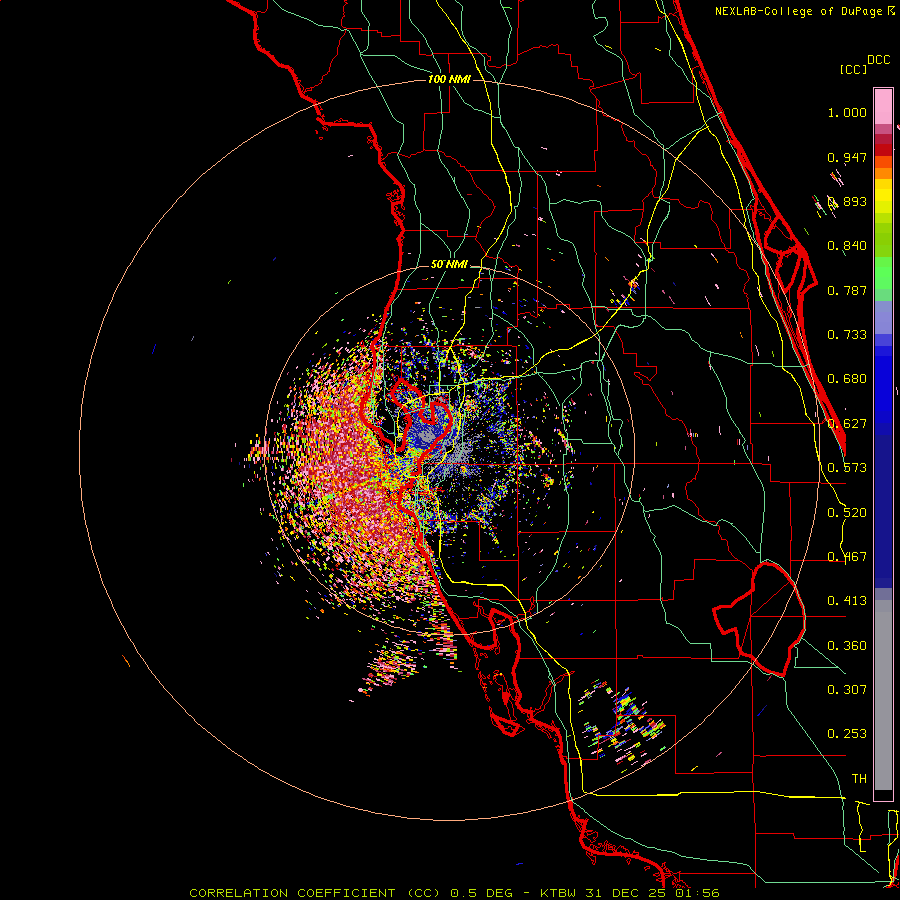
Task: Select the DCC legend title
Action: (x=878, y=60)
